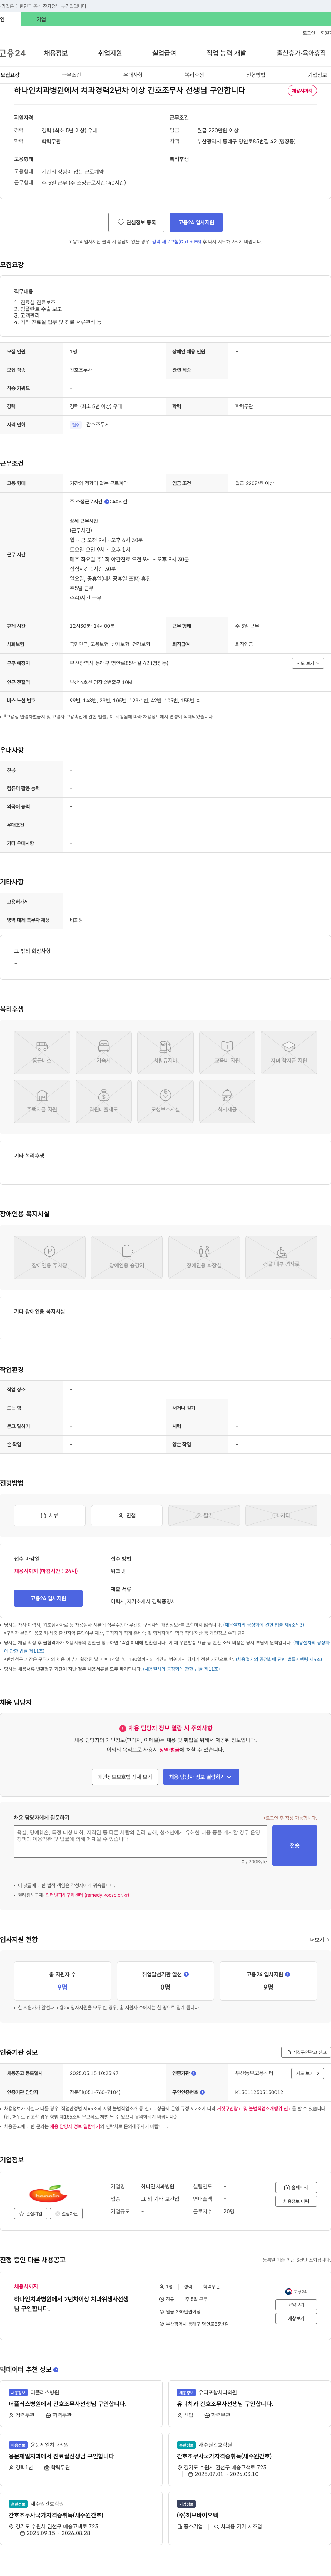This screenshot has width=331, height=2576.
Task: Switch to the 복리후생 tab
Action: click(x=194, y=75)
